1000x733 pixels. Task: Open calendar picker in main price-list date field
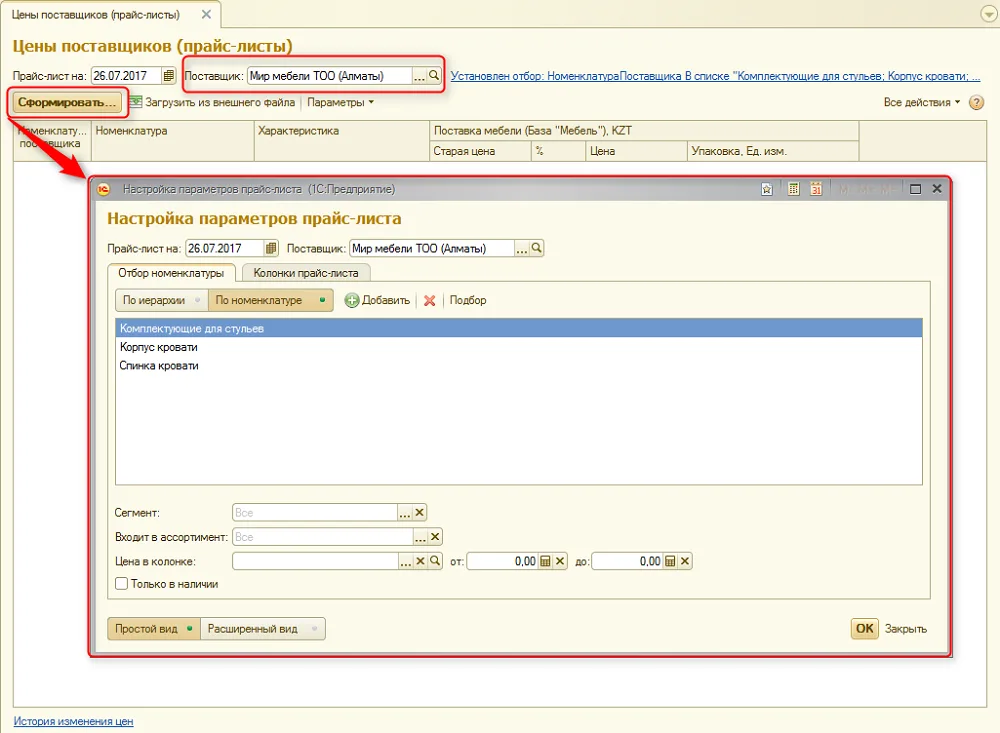168,76
